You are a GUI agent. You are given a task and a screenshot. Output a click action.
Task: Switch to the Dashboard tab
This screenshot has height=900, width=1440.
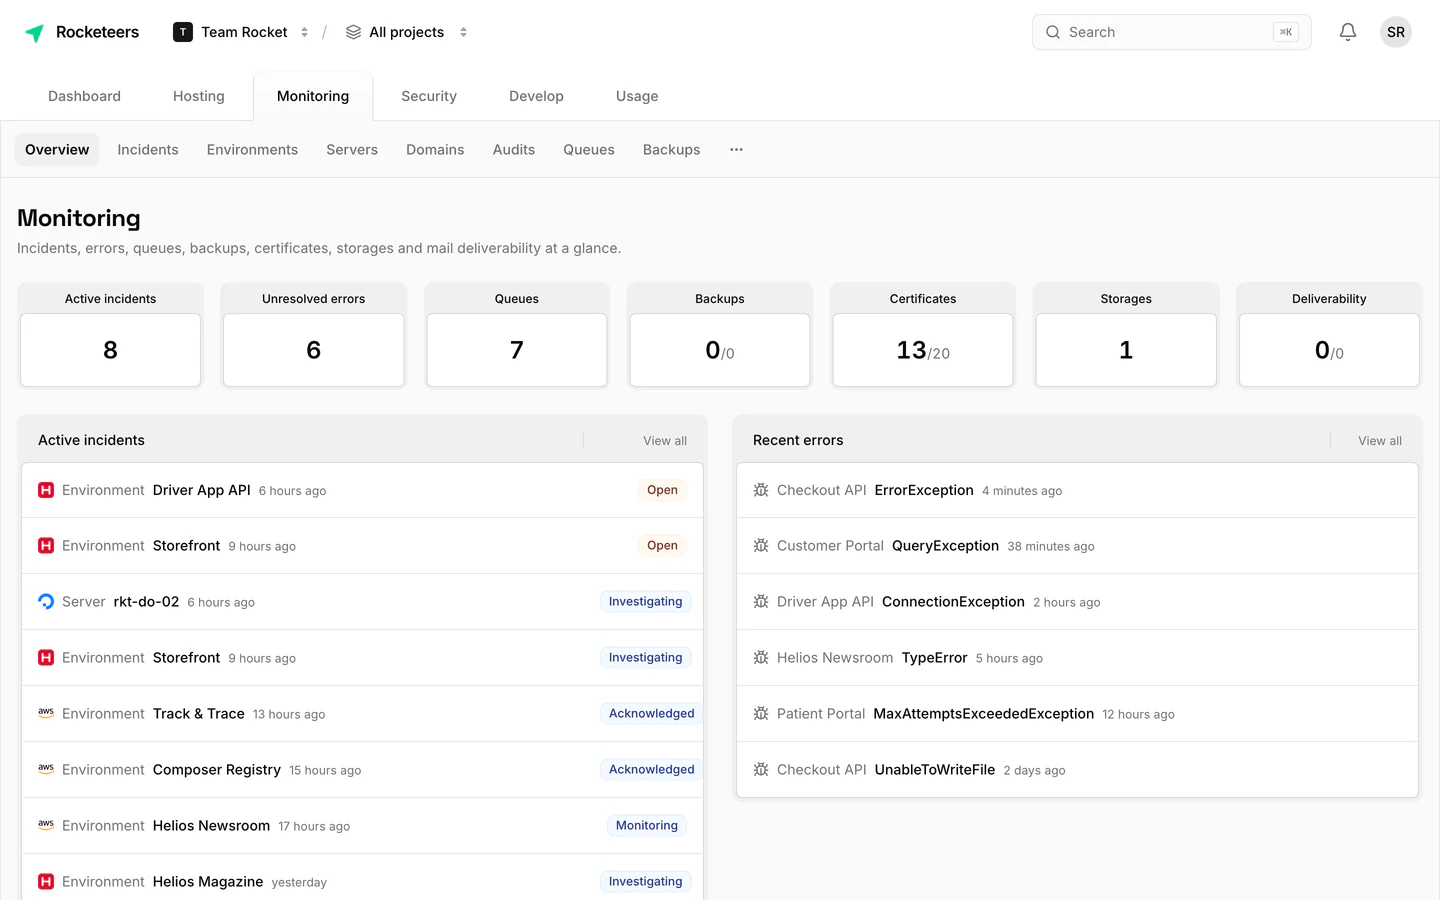pyautogui.click(x=84, y=96)
